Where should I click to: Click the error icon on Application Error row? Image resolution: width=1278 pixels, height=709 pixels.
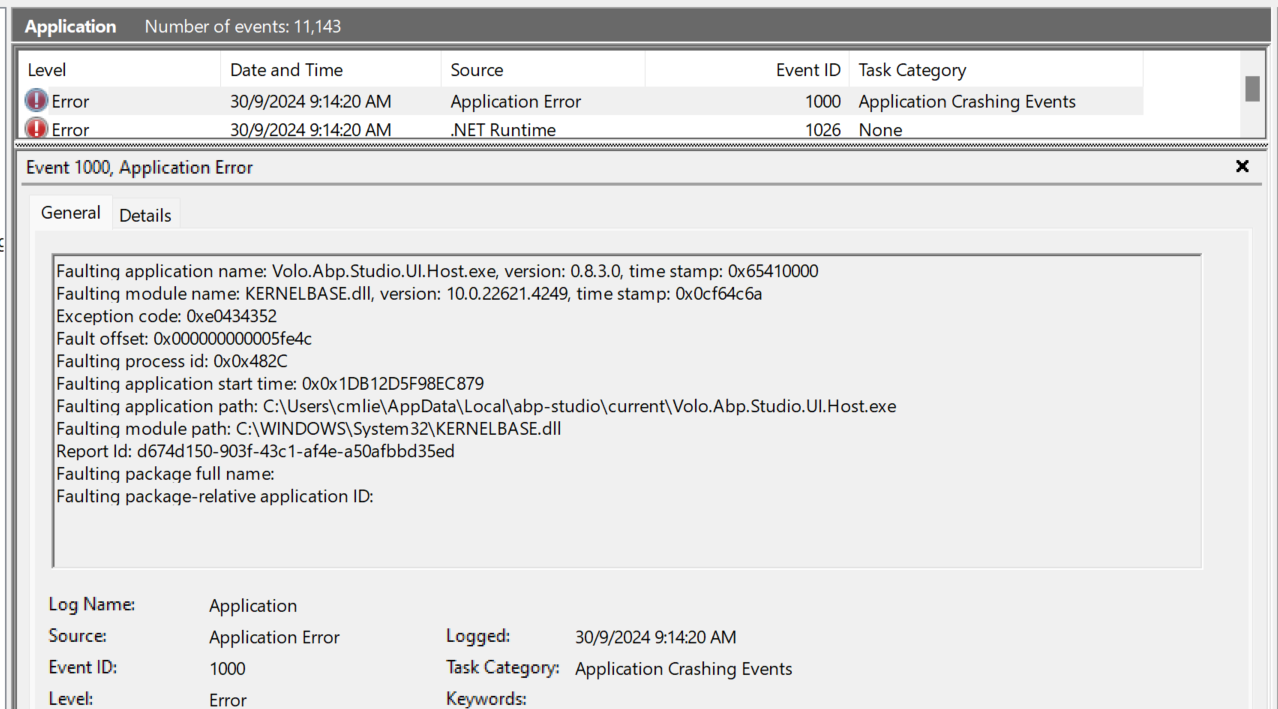coord(36,101)
